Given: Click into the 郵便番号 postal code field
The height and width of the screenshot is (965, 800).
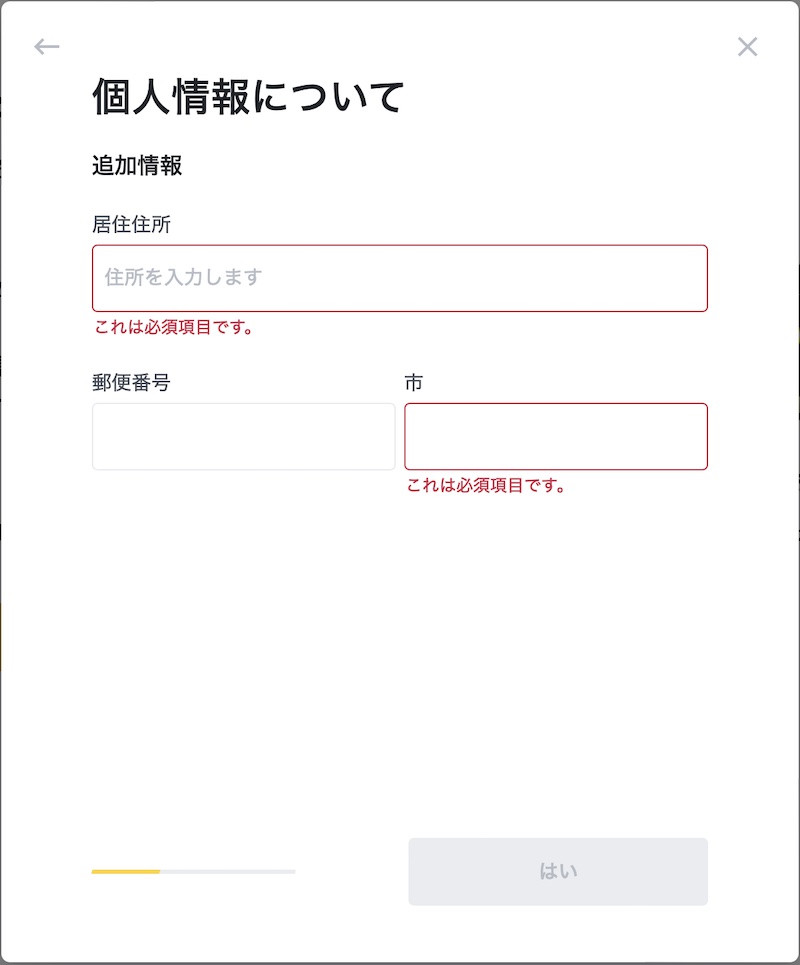Looking at the screenshot, I should click(244, 436).
